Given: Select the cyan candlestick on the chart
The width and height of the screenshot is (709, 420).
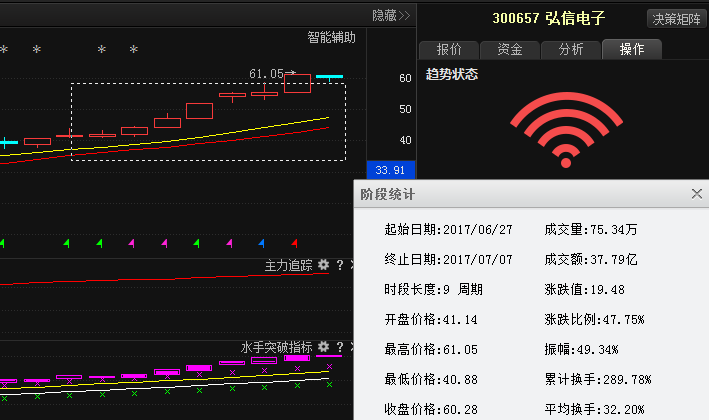Looking at the screenshot, I should point(329,77).
